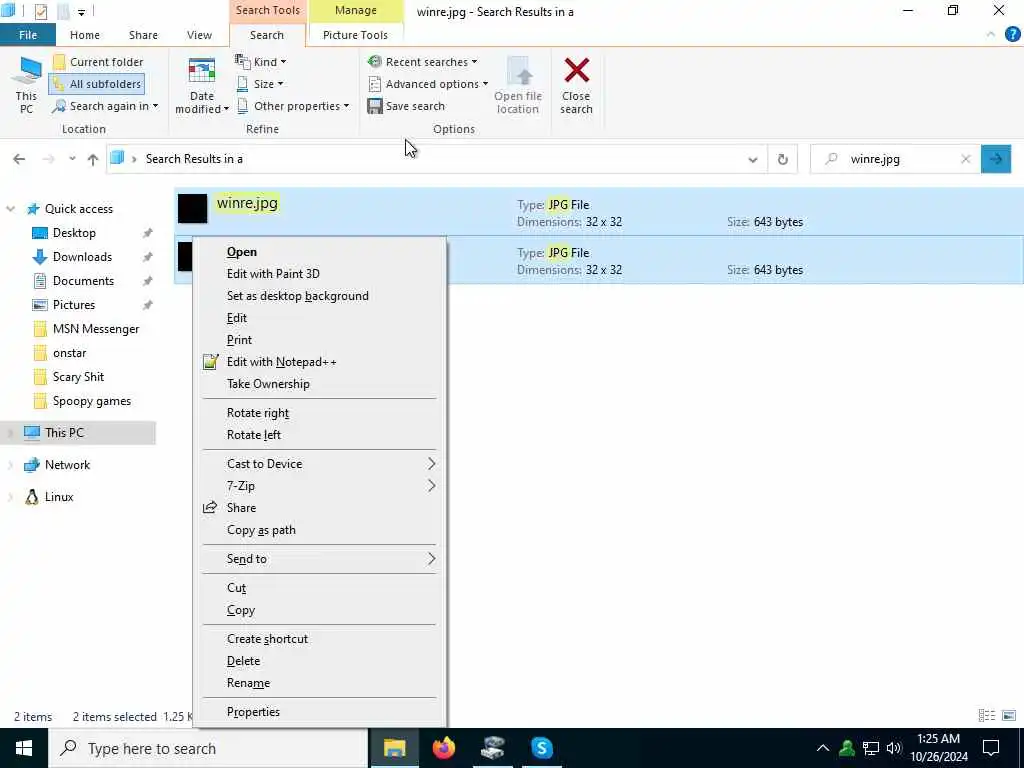
Task: Click the Back navigation arrow
Action: point(19,159)
